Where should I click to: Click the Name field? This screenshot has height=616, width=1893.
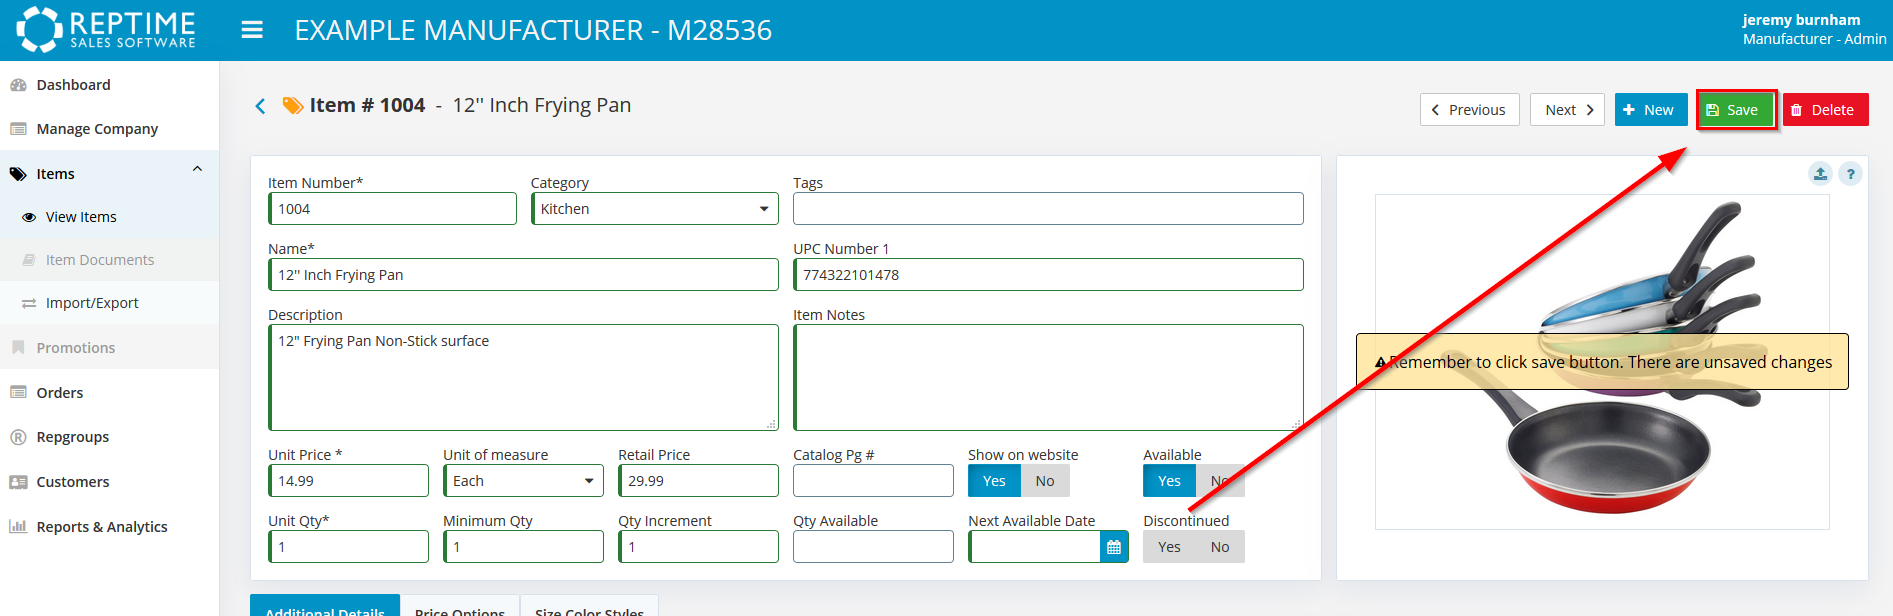click(x=523, y=275)
